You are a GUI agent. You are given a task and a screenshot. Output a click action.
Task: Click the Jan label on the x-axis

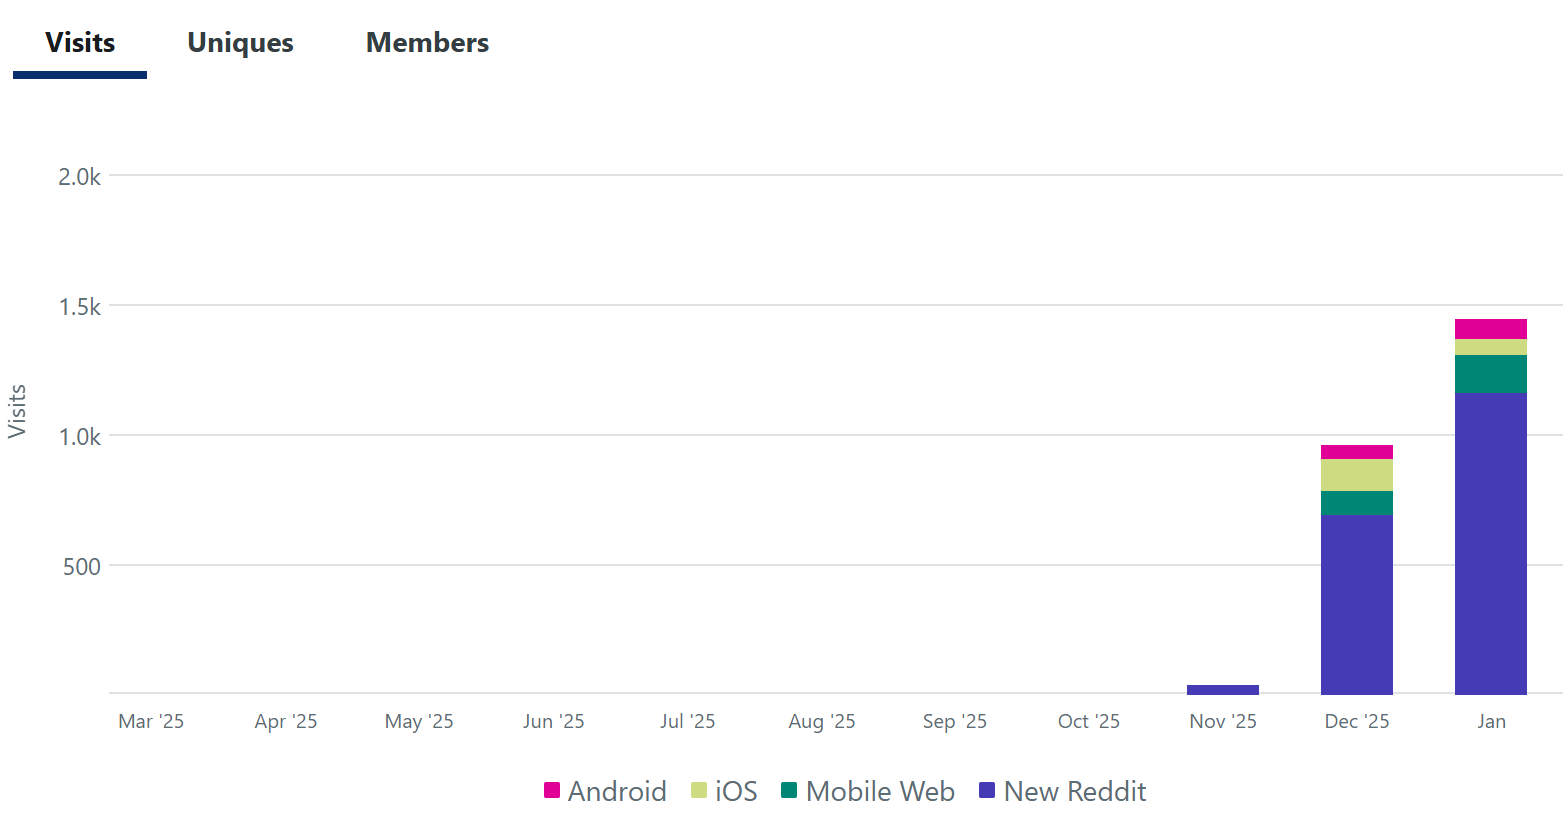(1491, 721)
